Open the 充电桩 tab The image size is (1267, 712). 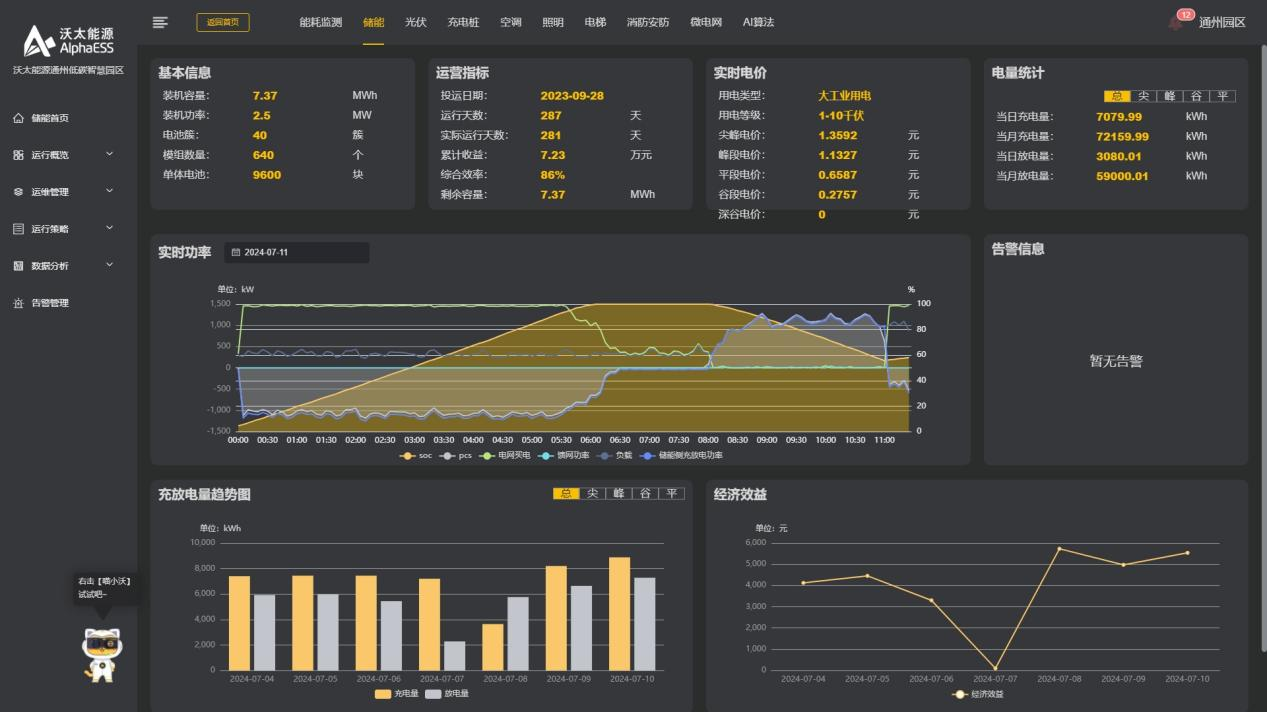pyautogui.click(x=463, y=22)
